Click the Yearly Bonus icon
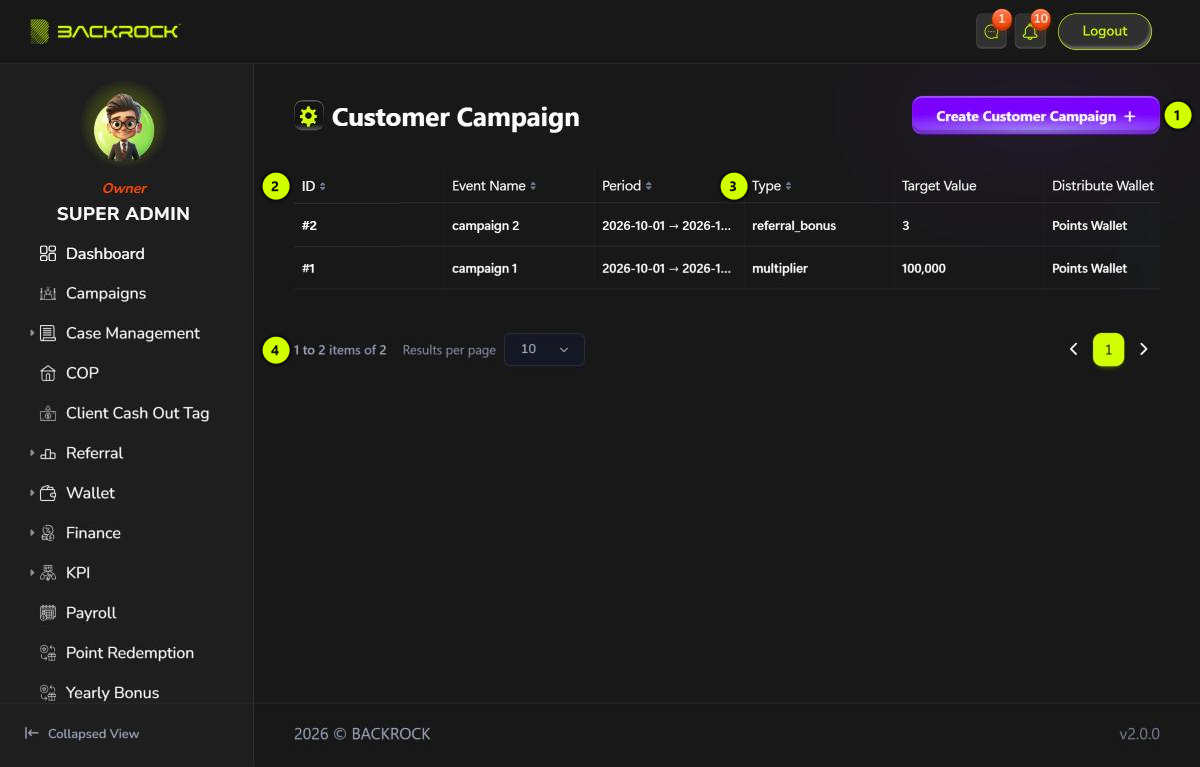 (48, 693)
